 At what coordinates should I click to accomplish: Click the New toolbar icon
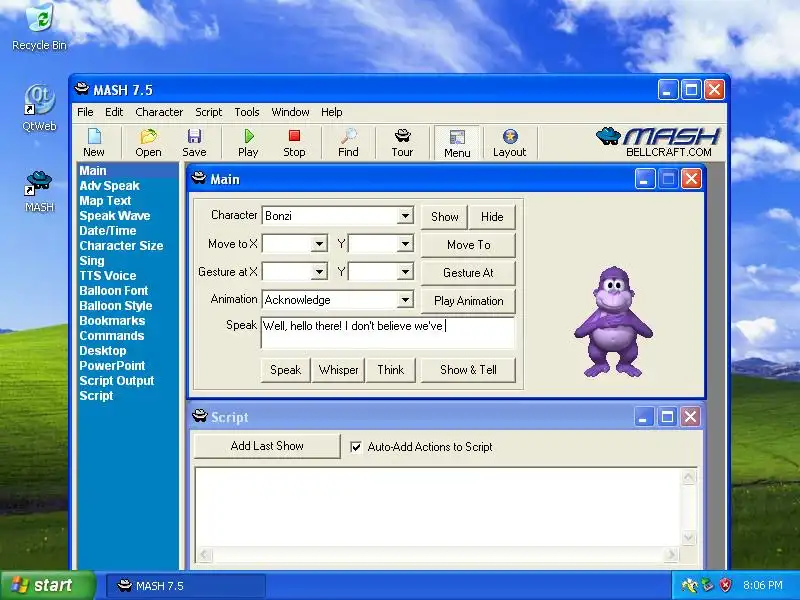point(94,142)
